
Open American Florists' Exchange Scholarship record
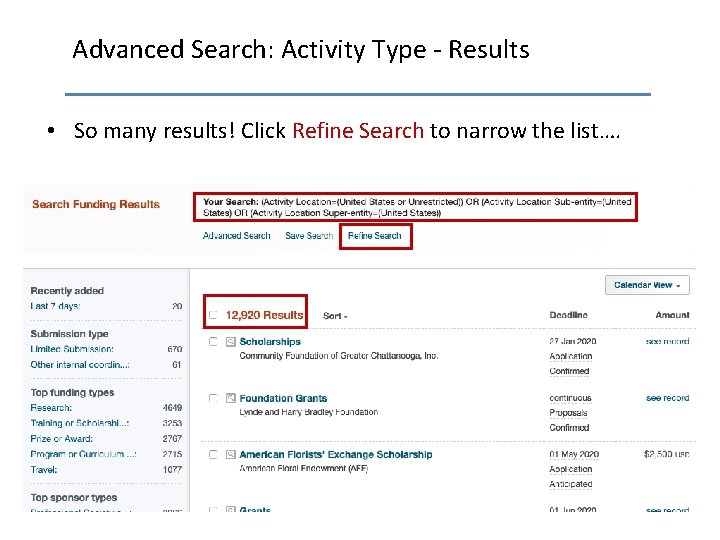coord(336,455)
